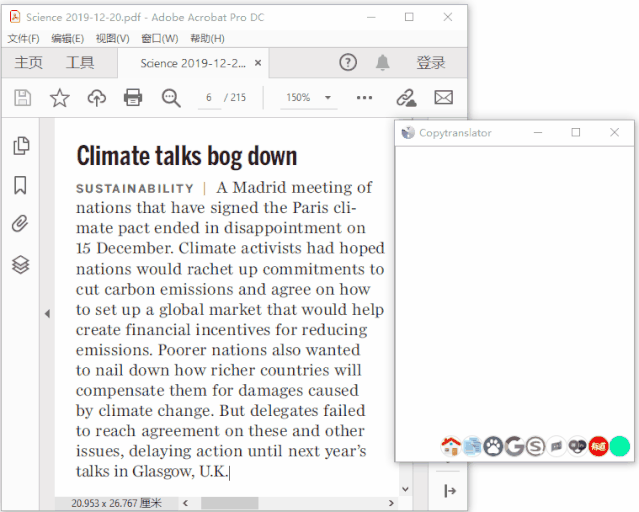Collapse the left navigation pane arrow
The height and width of the screenshot is (512, 639).
[47, 313]
